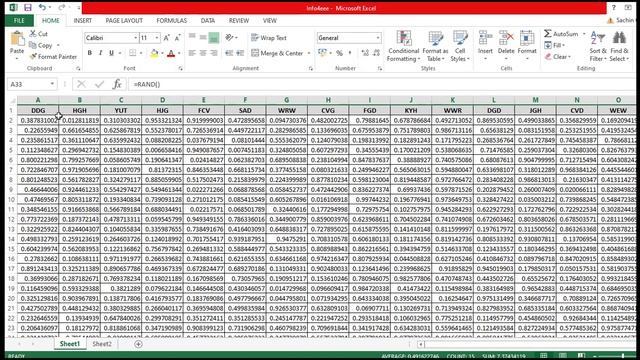This screenshot has width=640, height=360.
Task: Expand the Name Box dropdown arrow
Action: click(x=52, y=84)
